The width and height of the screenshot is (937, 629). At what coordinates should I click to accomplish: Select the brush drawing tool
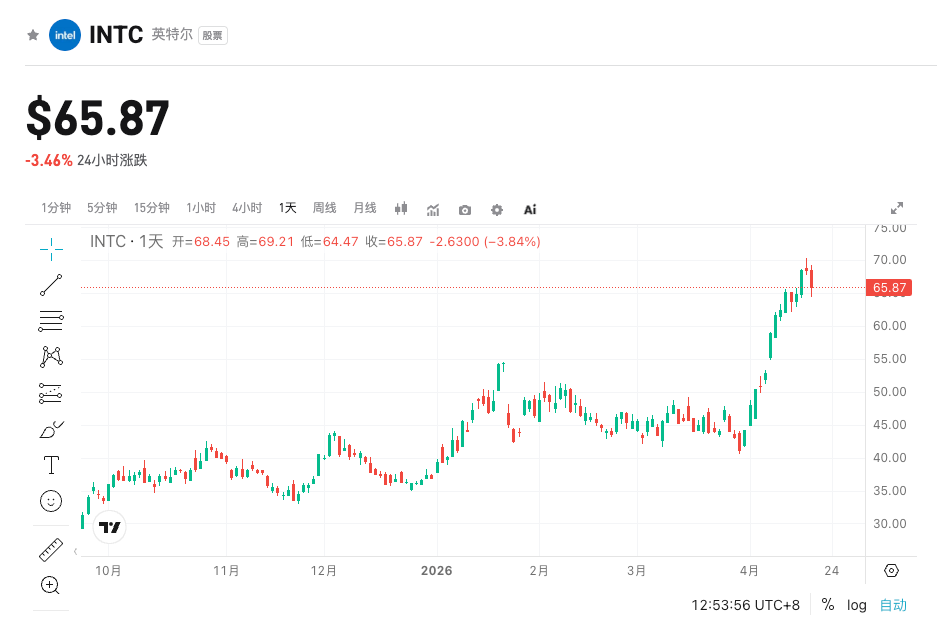51,429
